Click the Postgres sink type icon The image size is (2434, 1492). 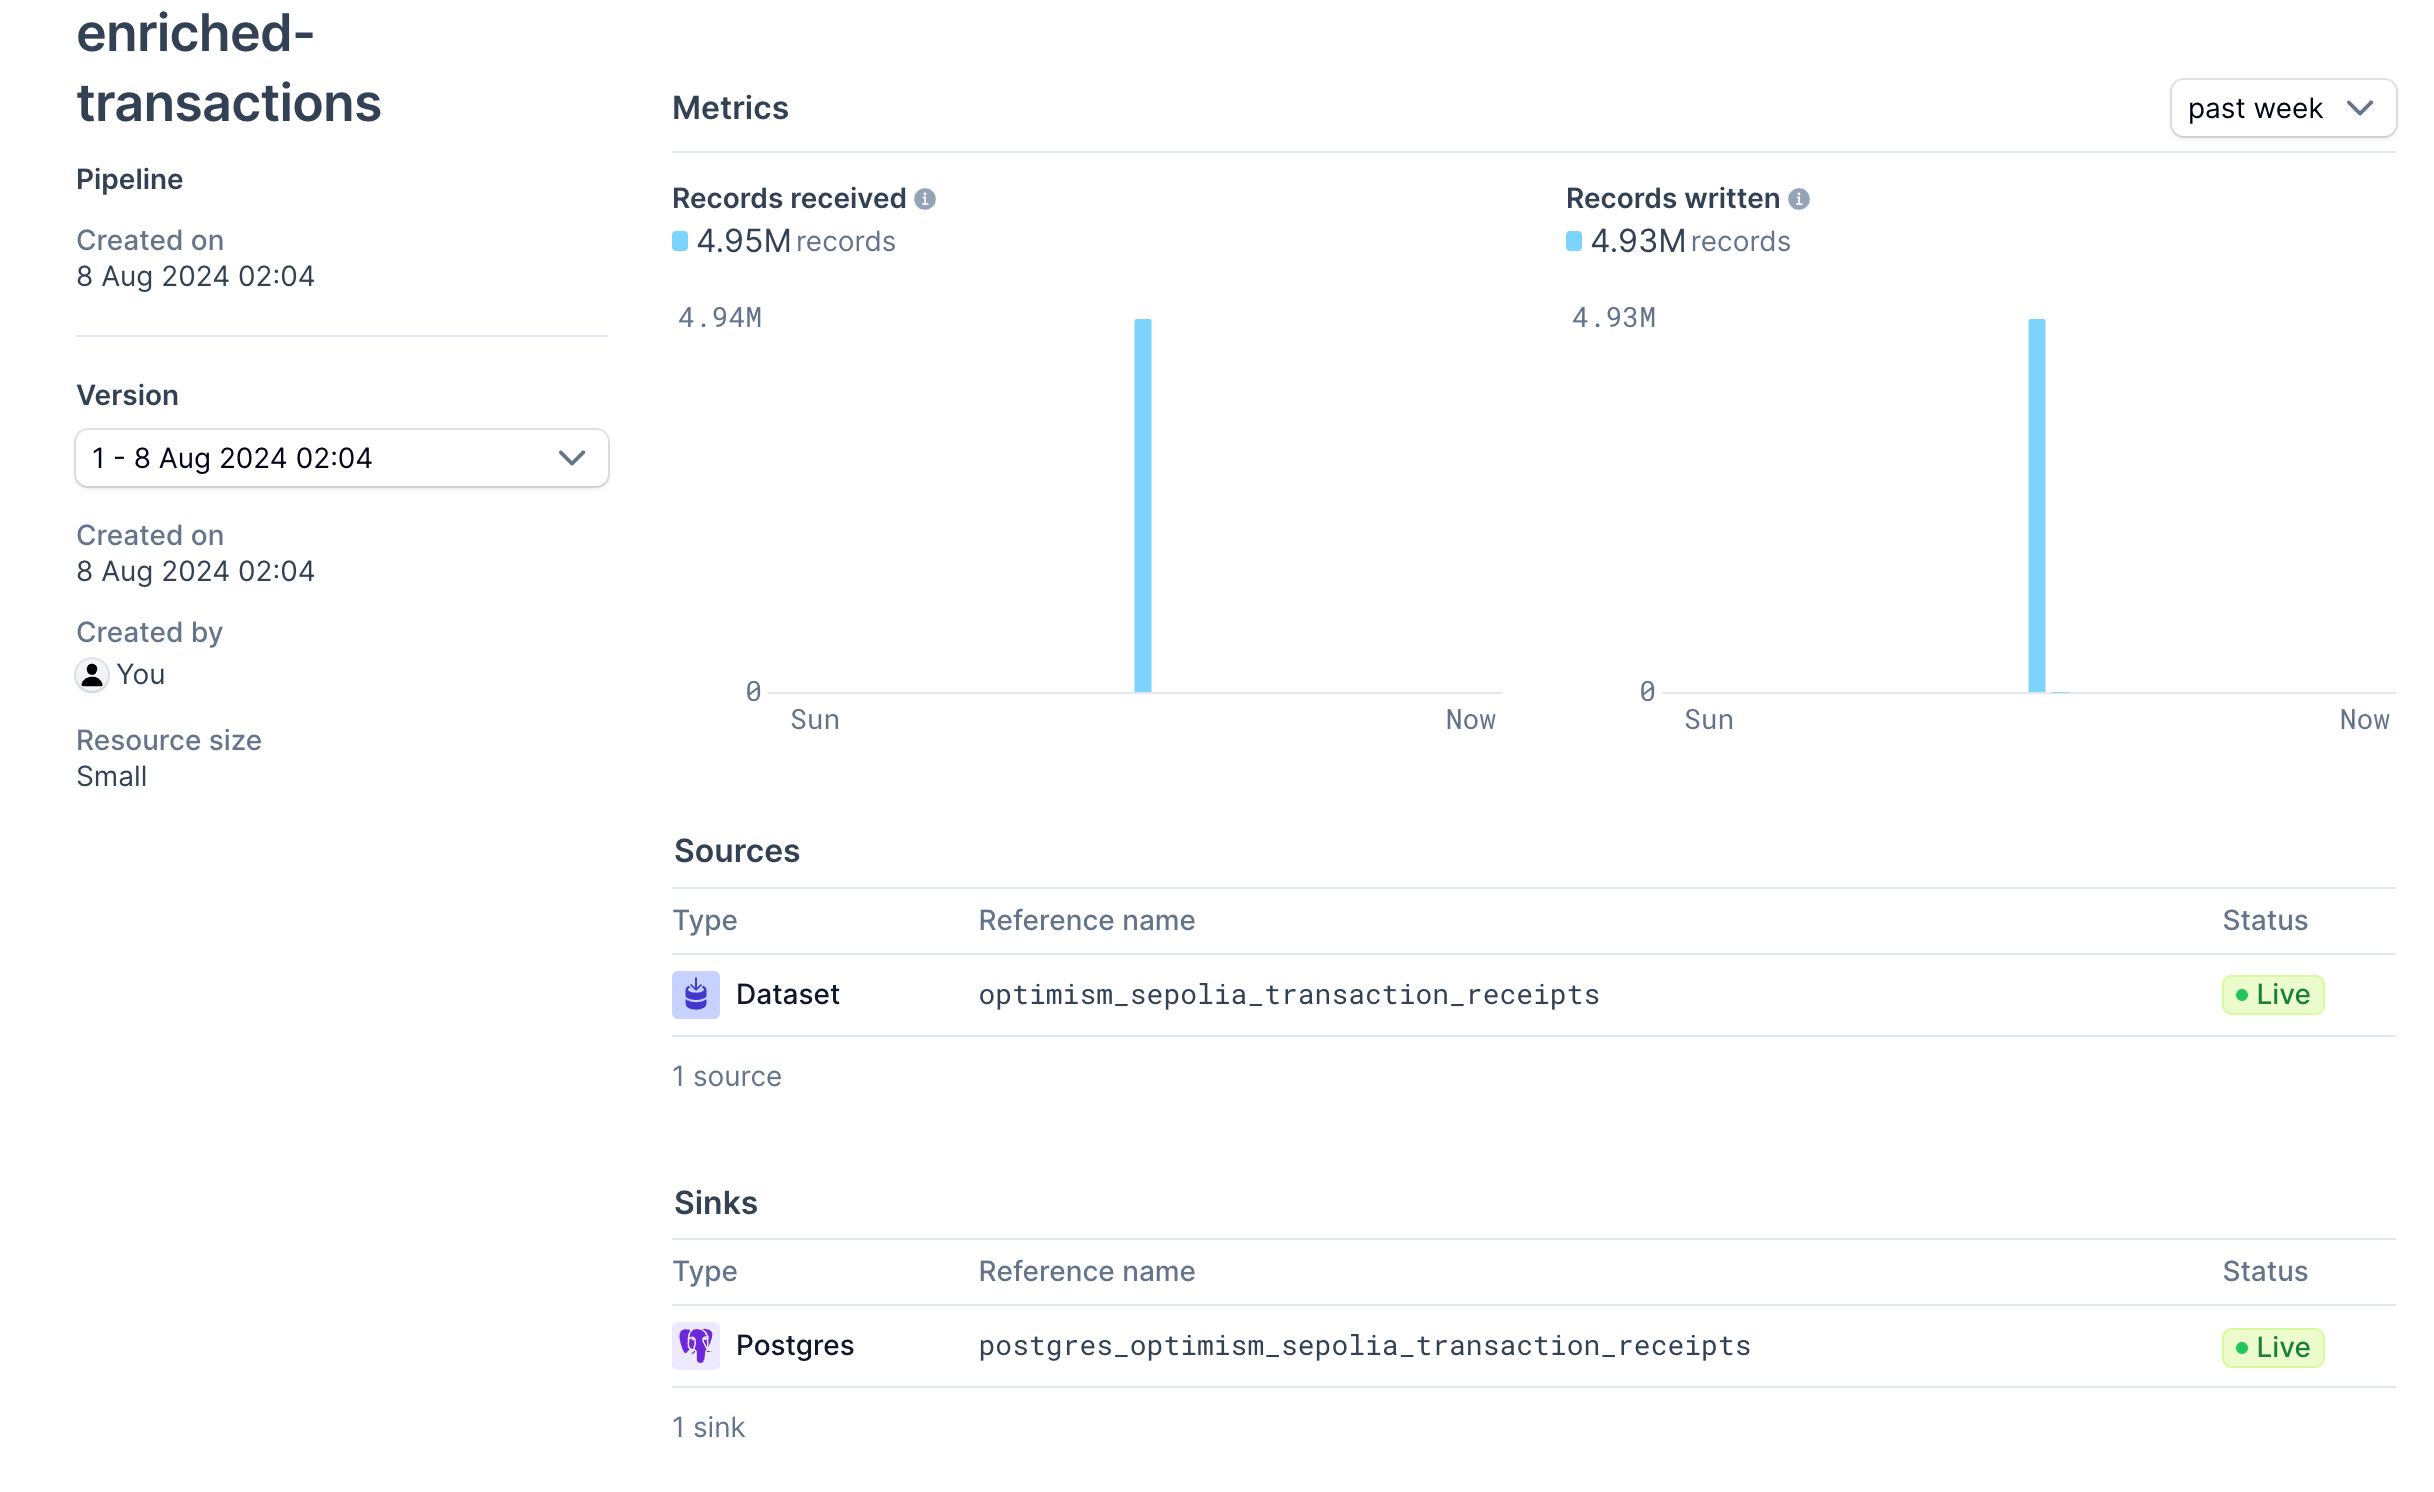tap(695, 1344)
